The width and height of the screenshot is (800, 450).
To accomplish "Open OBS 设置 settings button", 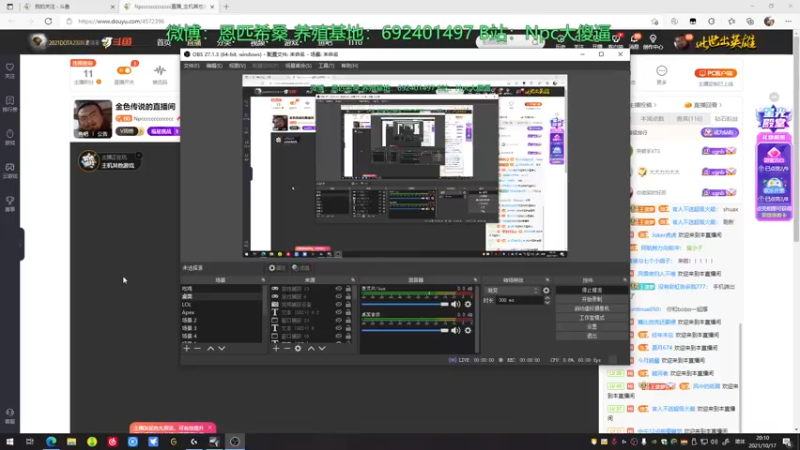I will pos(592,327).
